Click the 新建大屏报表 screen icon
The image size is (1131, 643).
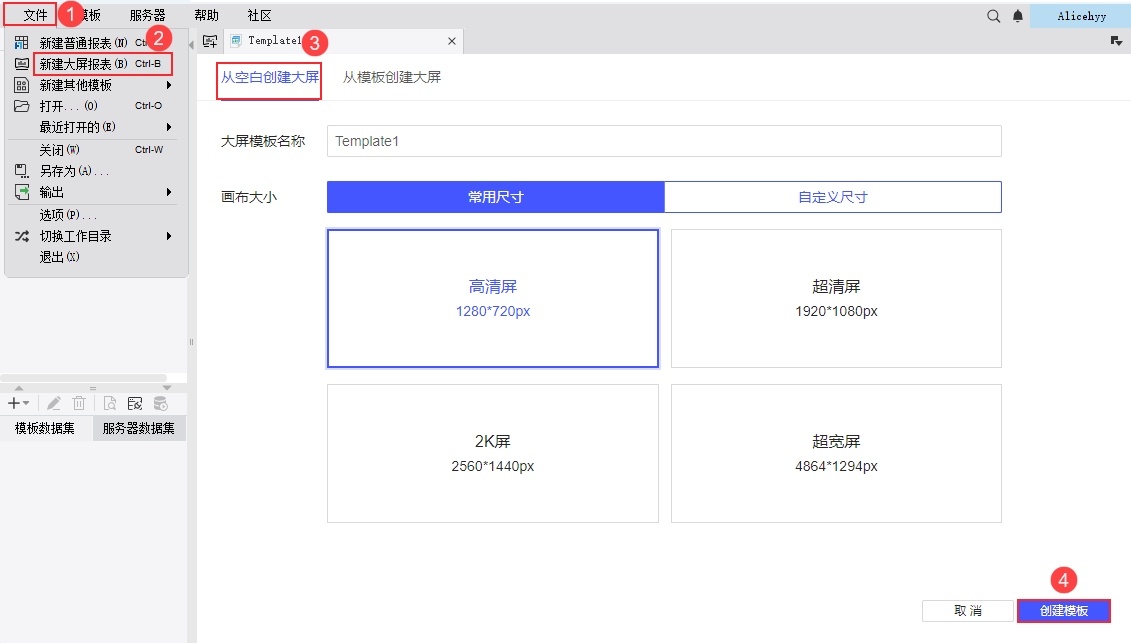(x=22, y=64)
